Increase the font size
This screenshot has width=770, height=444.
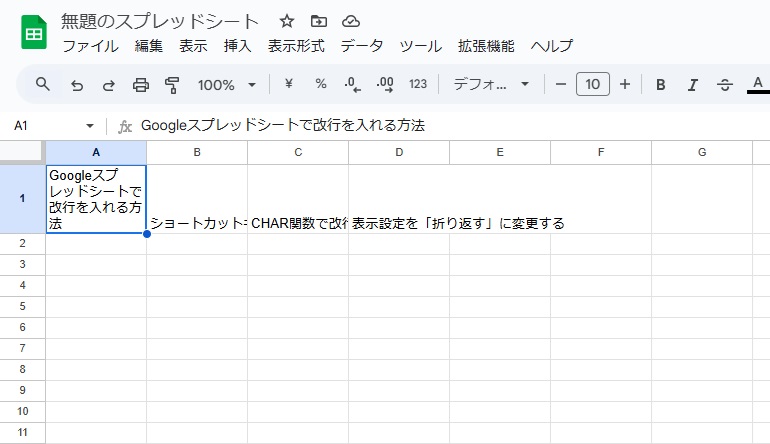pos(625,84)
